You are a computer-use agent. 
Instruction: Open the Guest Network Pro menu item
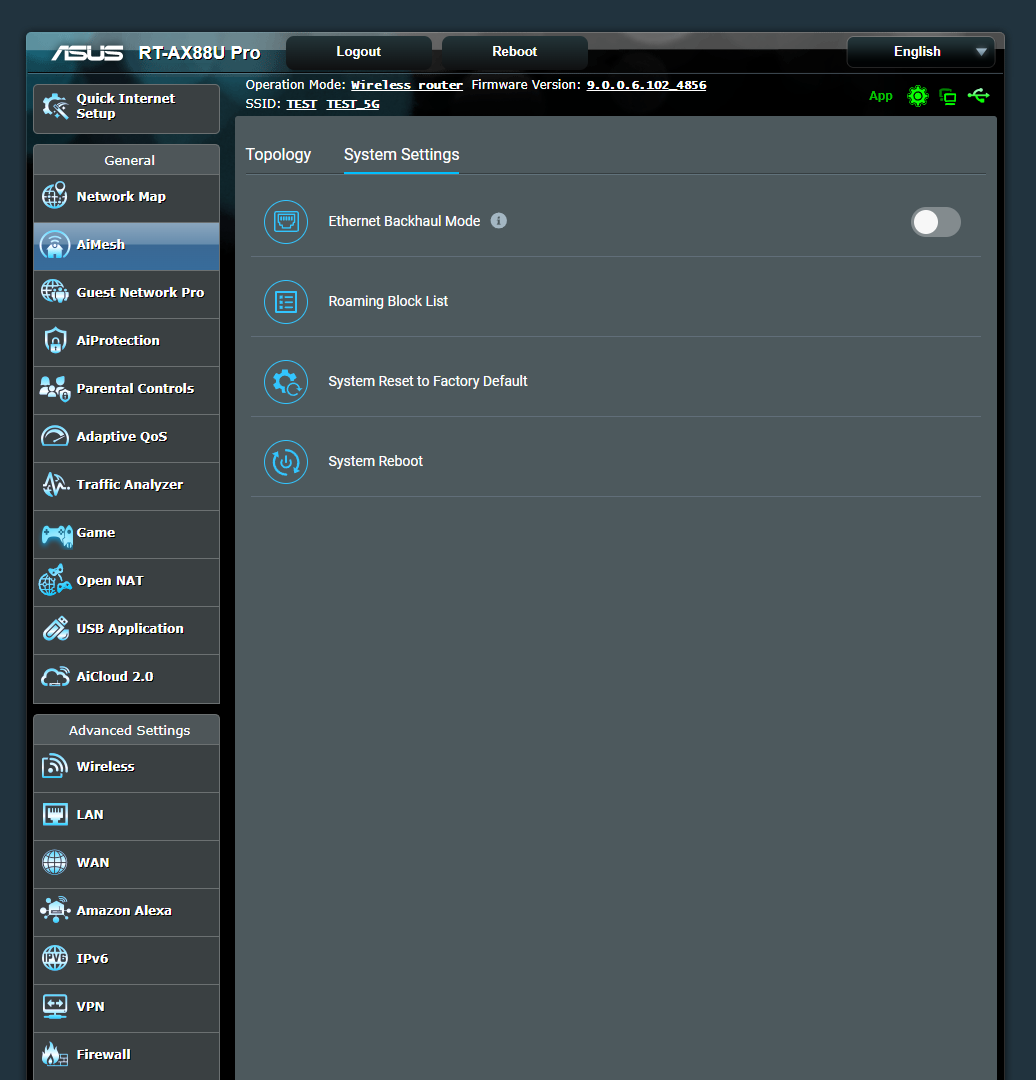click(x=127, y=294)
